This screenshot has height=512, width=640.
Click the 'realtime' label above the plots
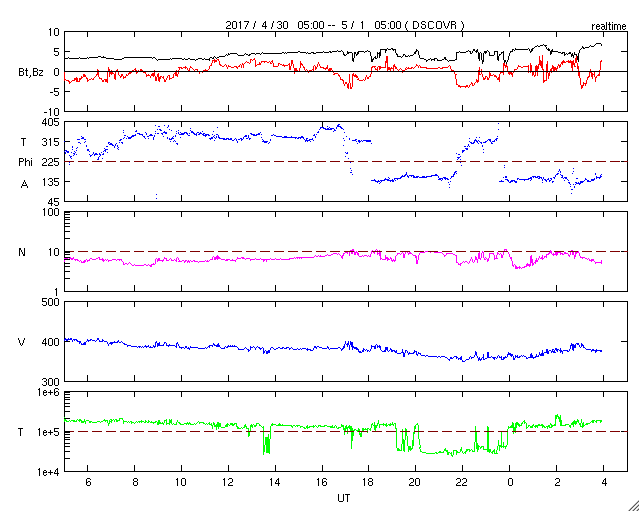(609, 26)
